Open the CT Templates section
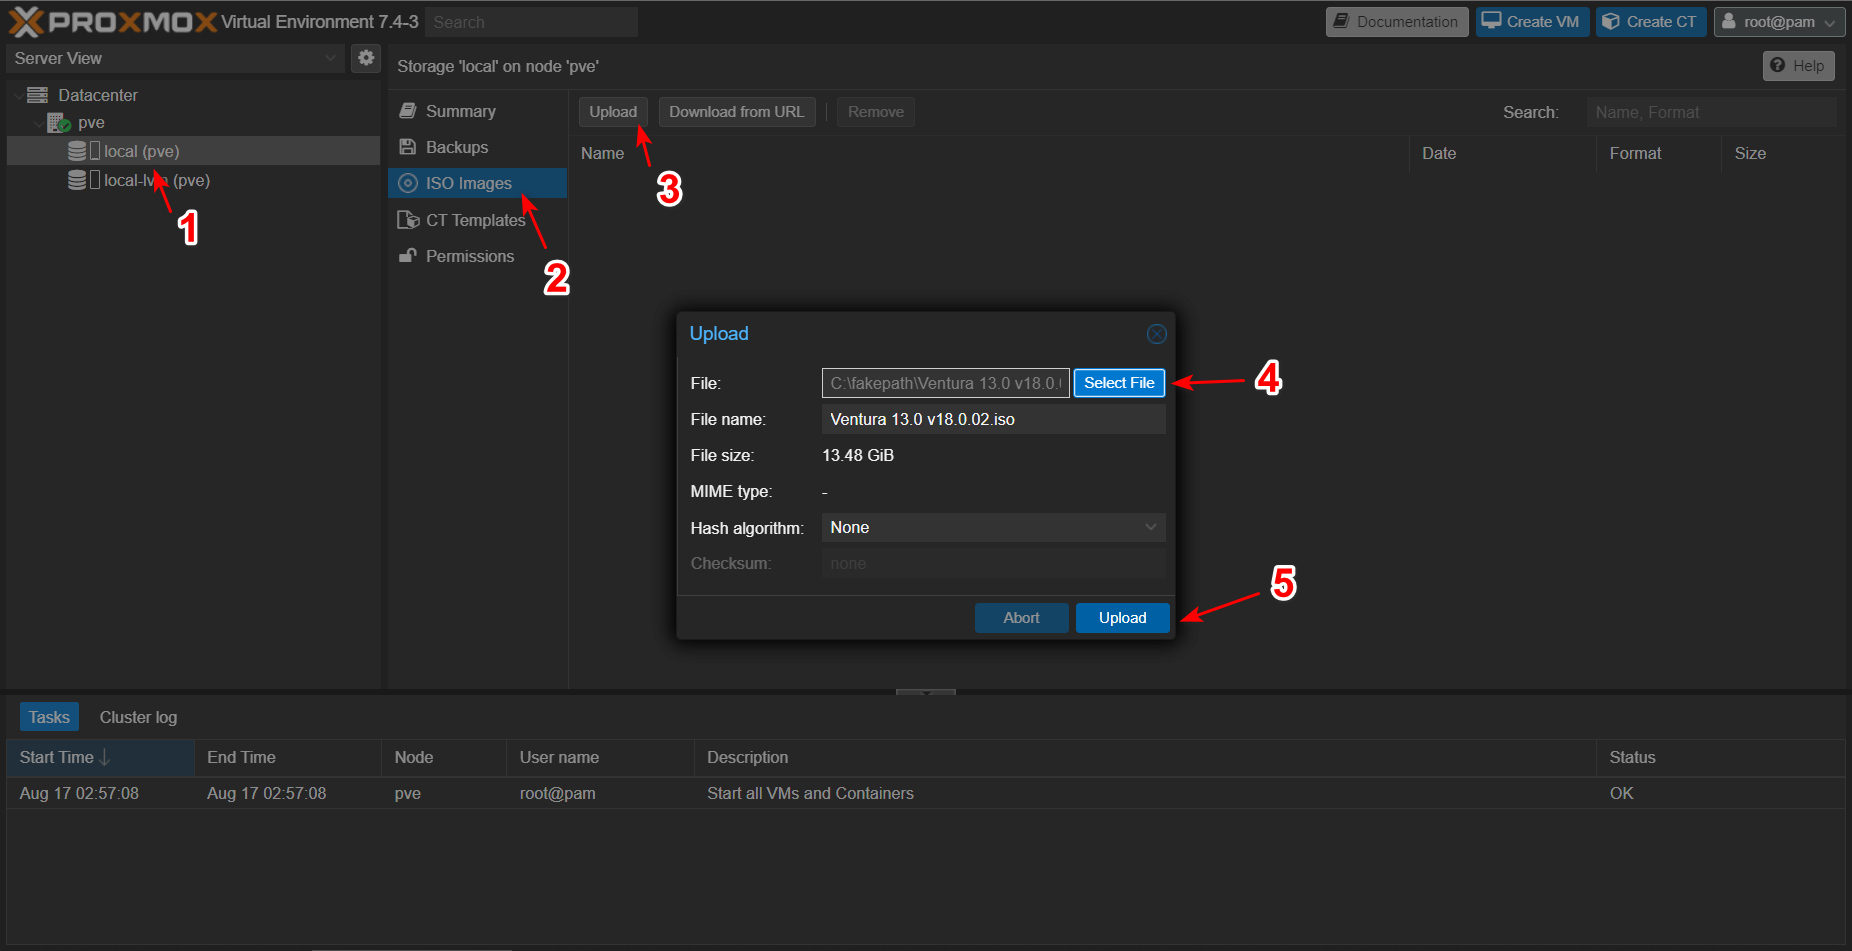Screen dimensions: 1852x951 point(475,220)
